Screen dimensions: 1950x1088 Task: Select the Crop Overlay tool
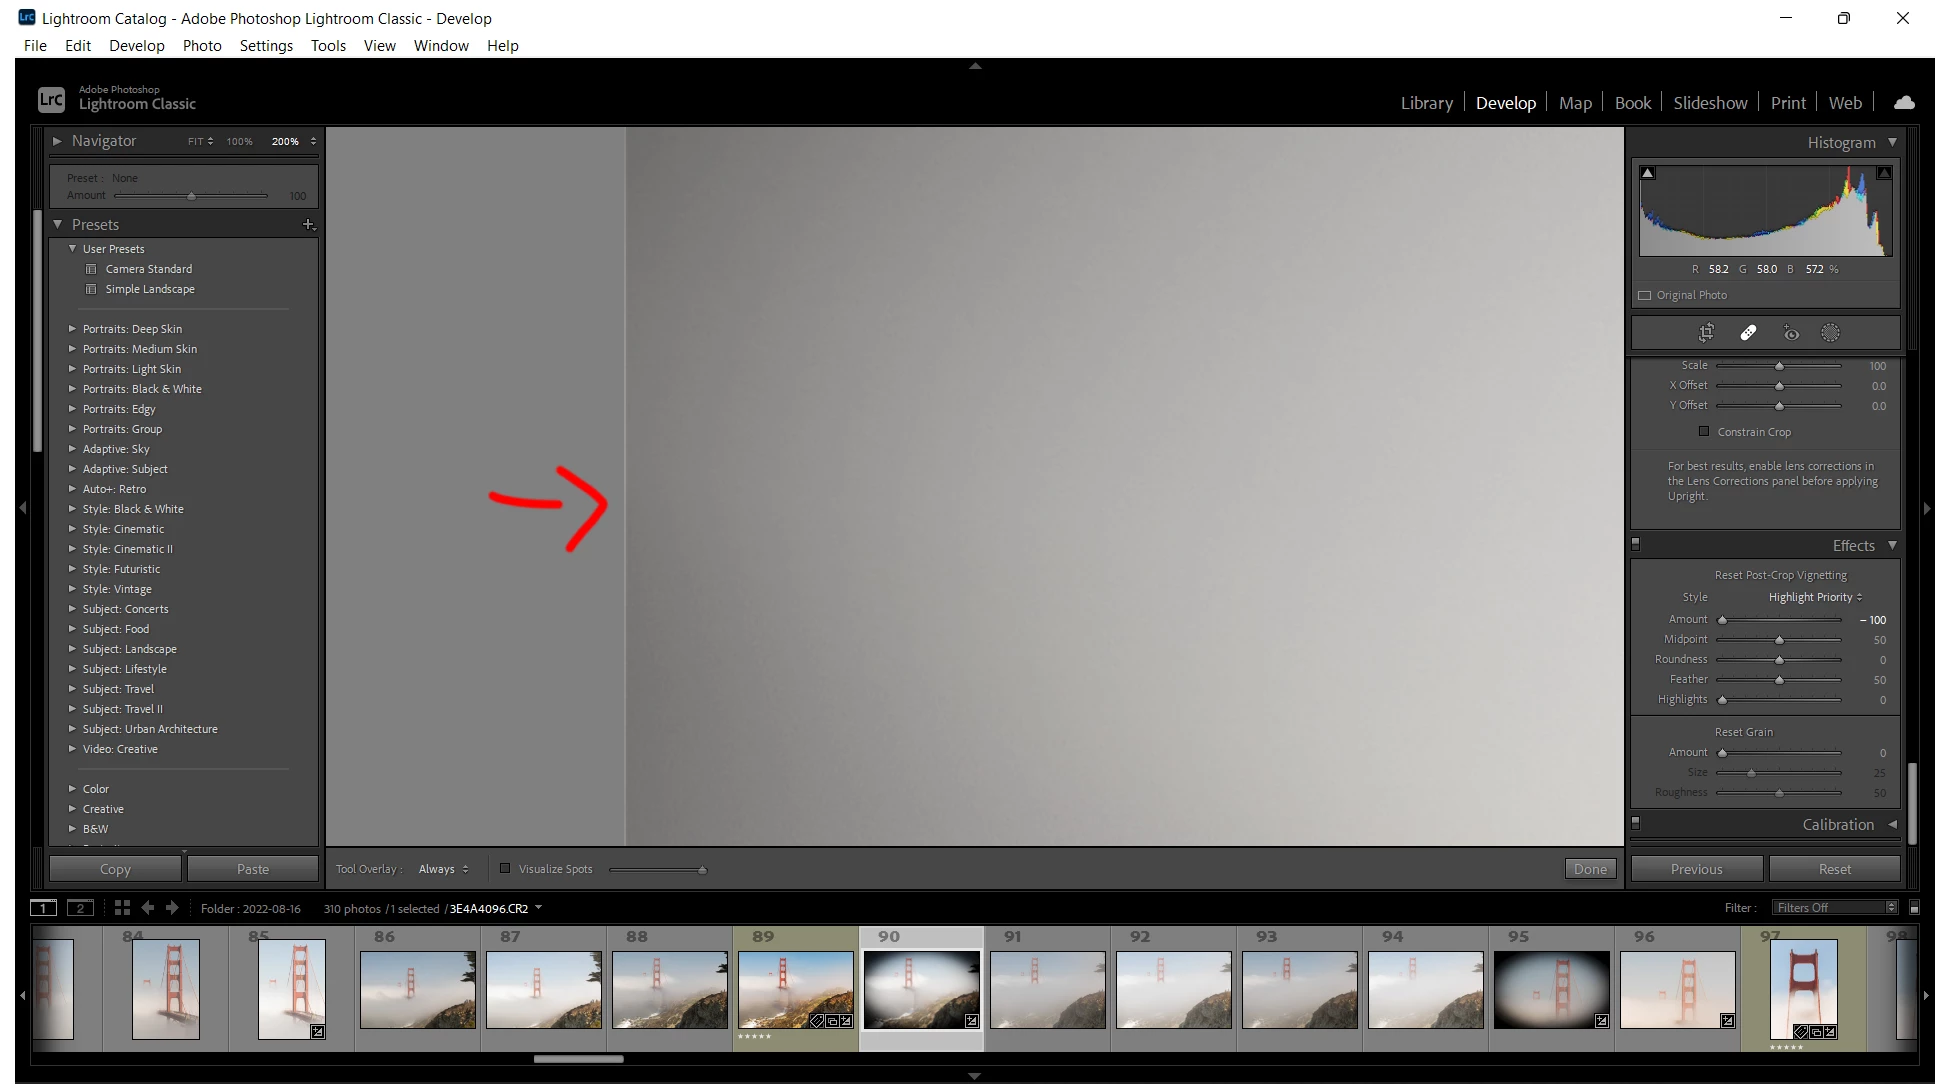coord(1706,333)
